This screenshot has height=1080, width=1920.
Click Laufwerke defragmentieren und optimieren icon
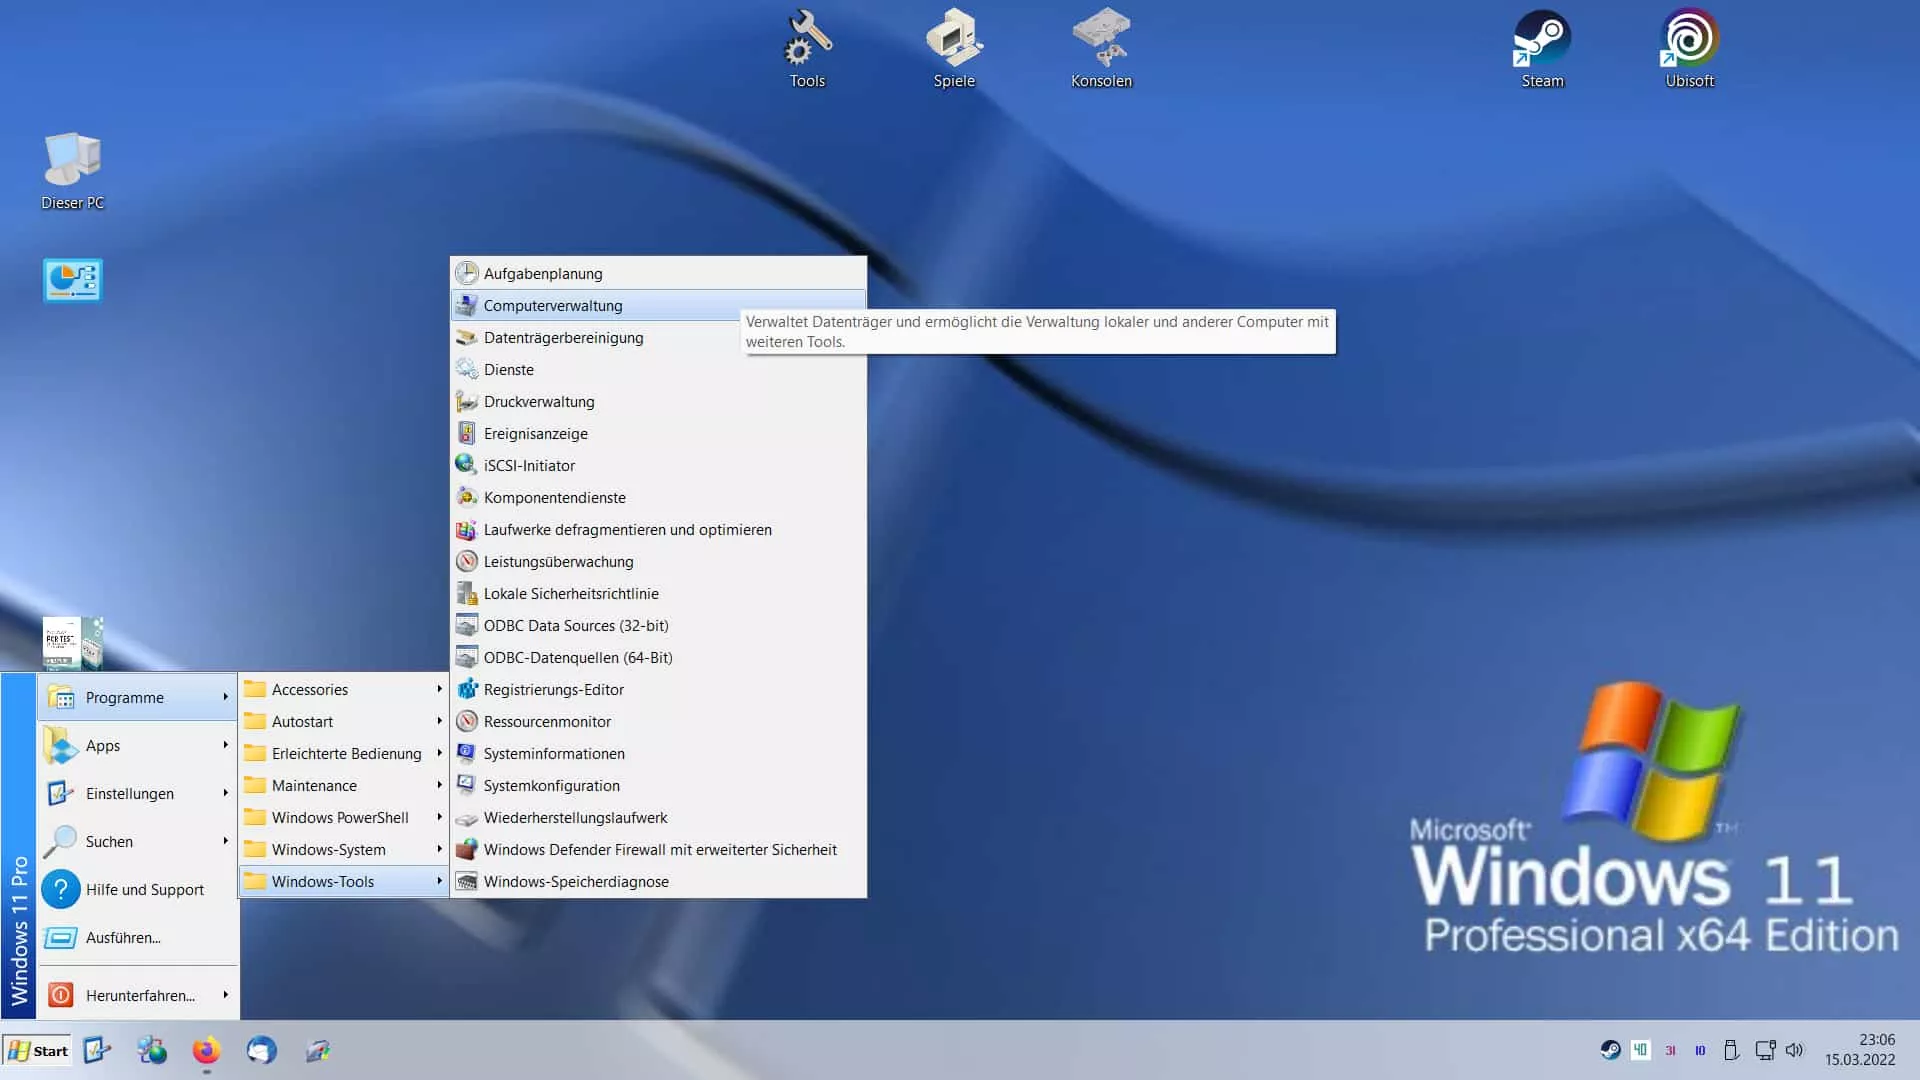pos(466,529)
